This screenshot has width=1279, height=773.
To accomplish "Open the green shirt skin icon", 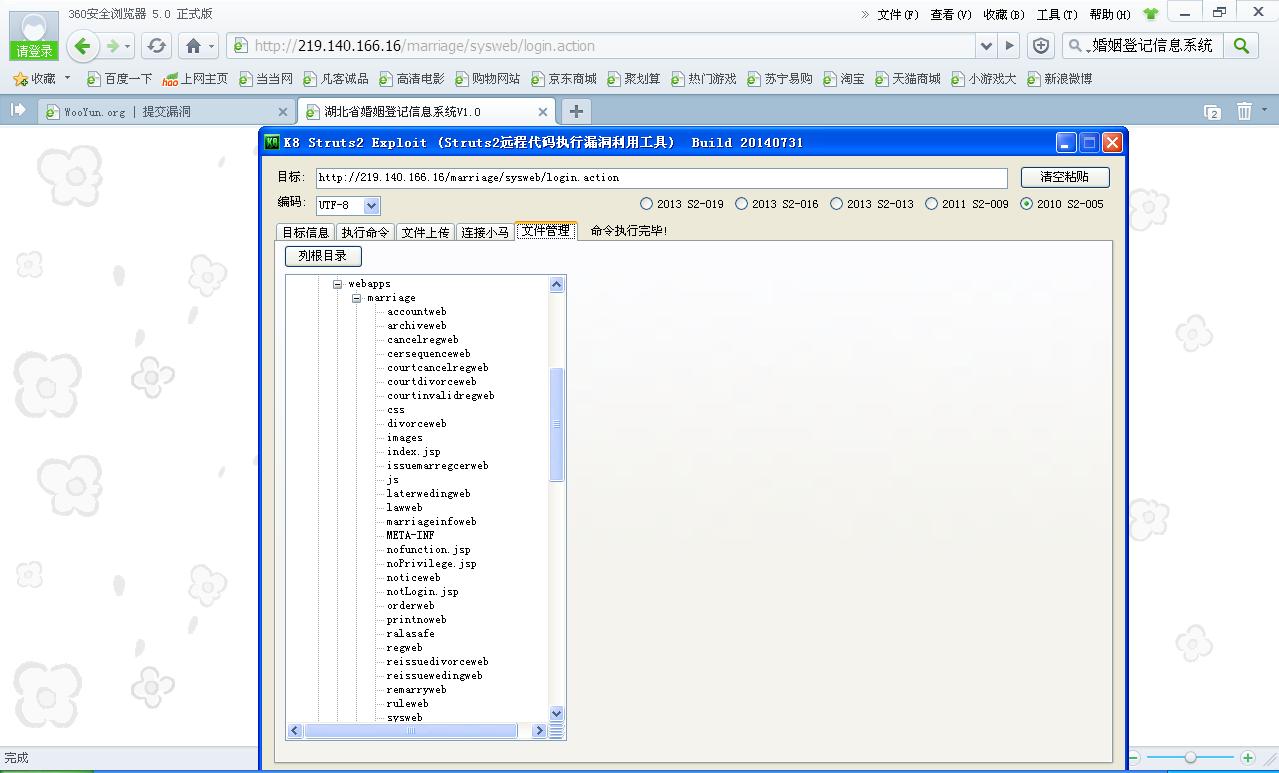I will pyautogui.click(x=1151, y=14).
